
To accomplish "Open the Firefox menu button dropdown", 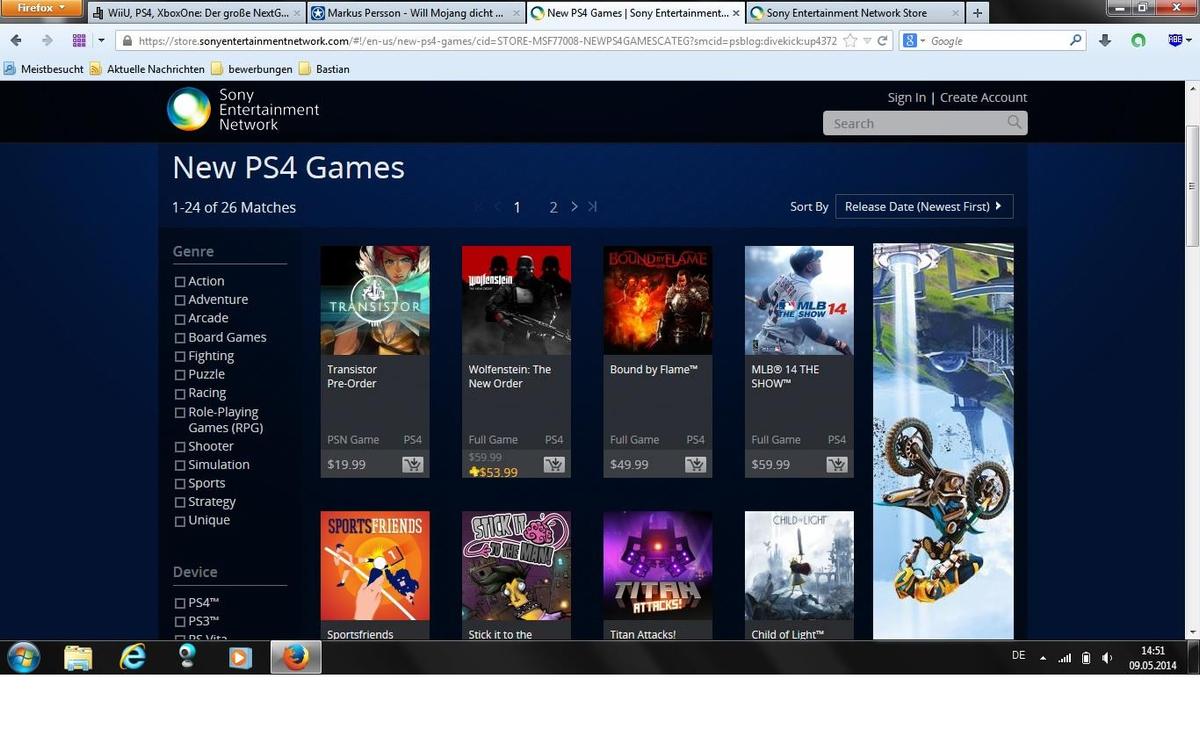I will [x=41, y=8].
